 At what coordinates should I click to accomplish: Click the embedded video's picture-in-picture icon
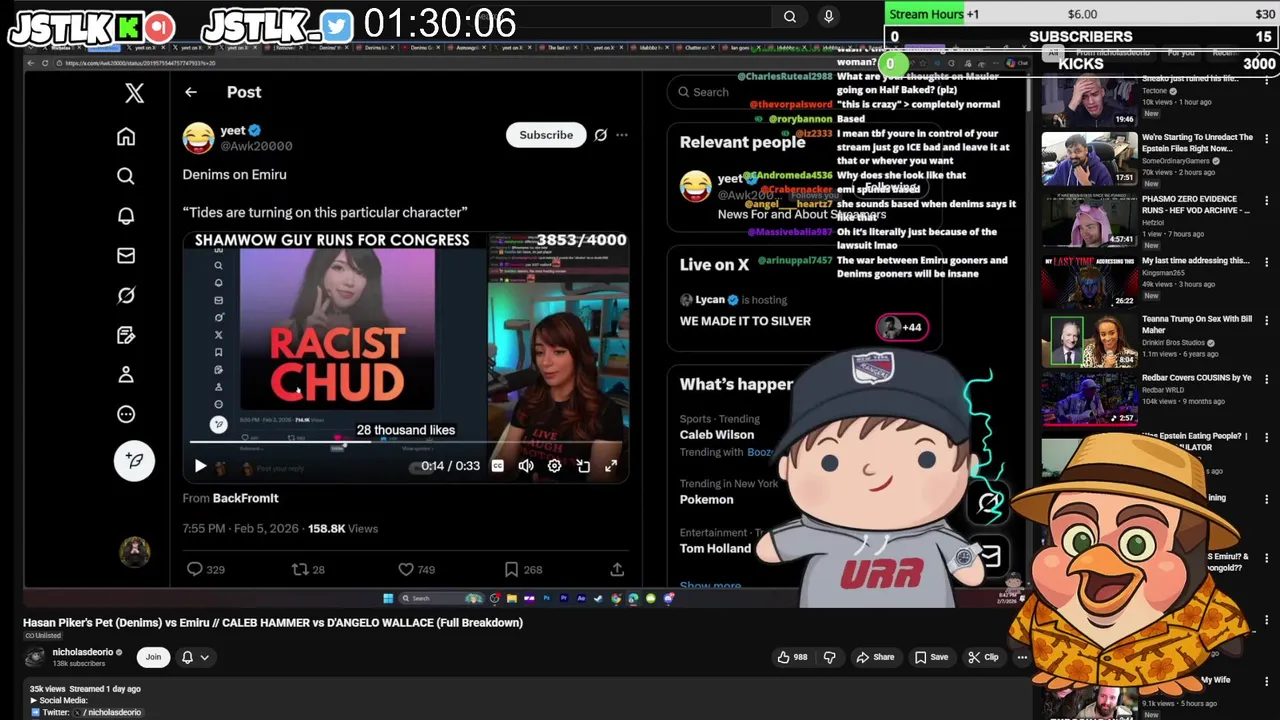pos(583,466)
